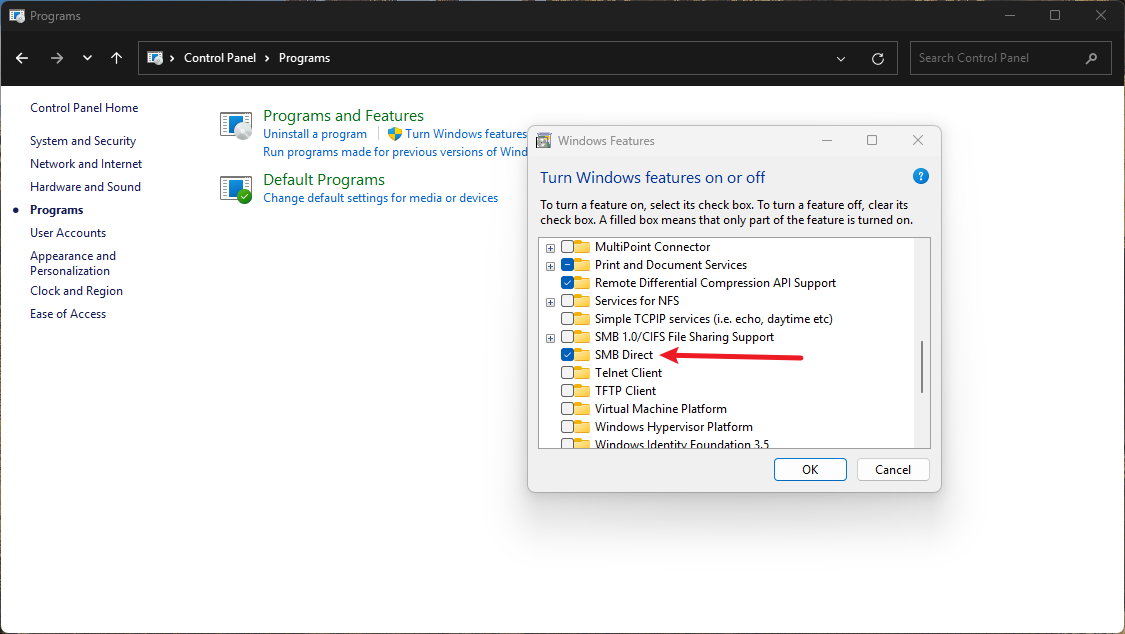The image size is (1125, 634).
Task: Open Hardware and Sound category
Action: coord(85,187)
